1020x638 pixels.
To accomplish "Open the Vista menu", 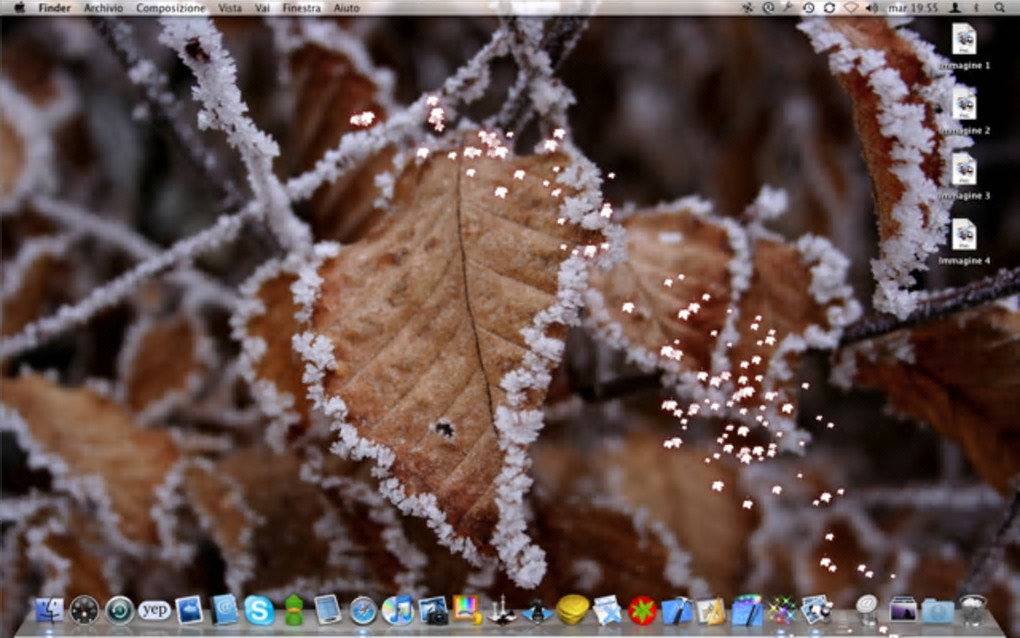I will [x=230, y=8].
